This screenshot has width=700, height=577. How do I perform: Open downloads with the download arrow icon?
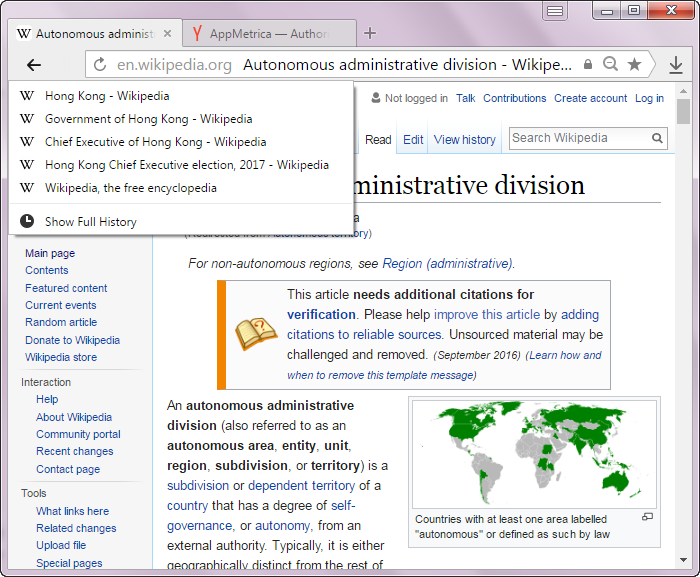pyautogui.click(x=676, y=65)
